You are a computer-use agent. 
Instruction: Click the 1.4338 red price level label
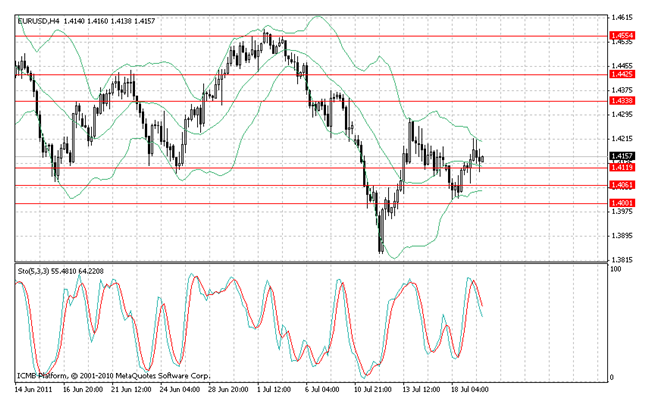click(622, 101)
